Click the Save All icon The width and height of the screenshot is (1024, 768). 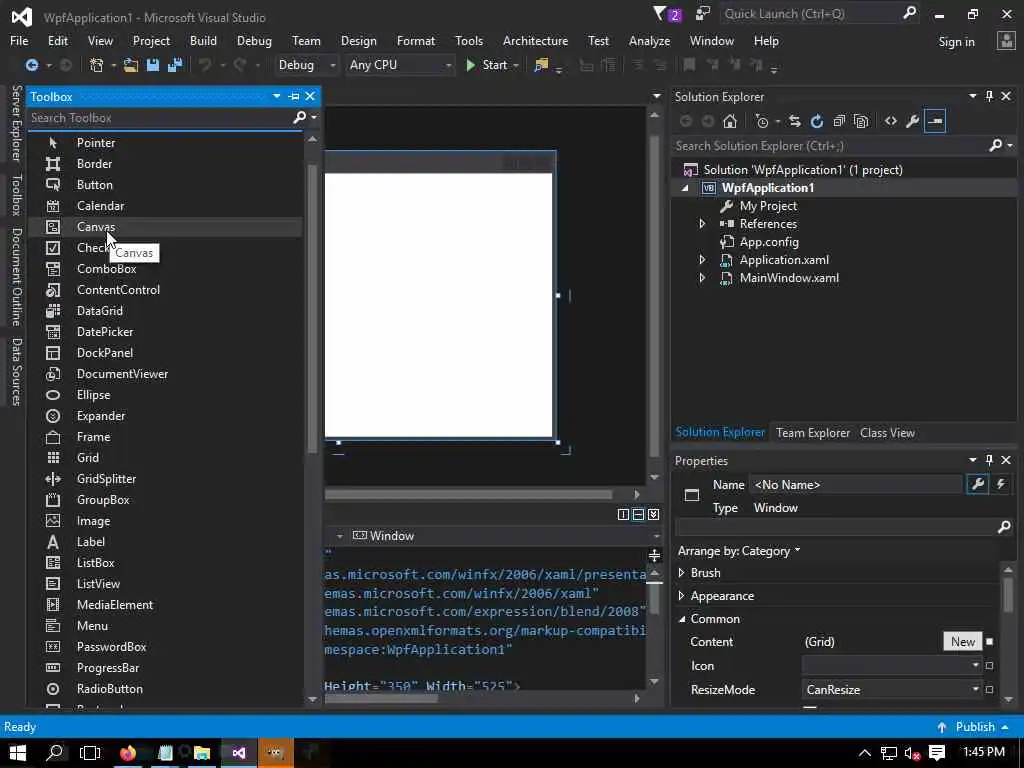pos(175,65)
